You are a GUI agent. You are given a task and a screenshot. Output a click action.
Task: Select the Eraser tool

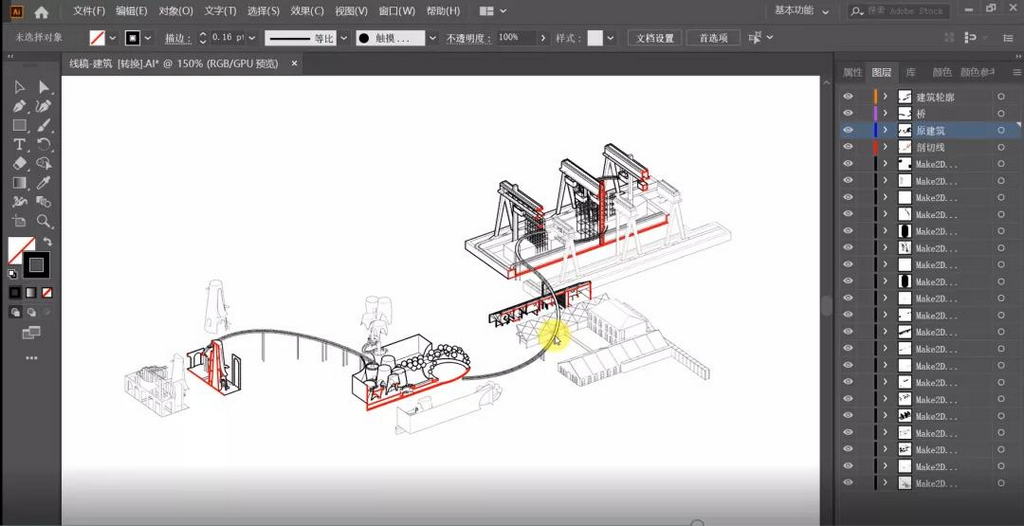(x=19, y=164)
